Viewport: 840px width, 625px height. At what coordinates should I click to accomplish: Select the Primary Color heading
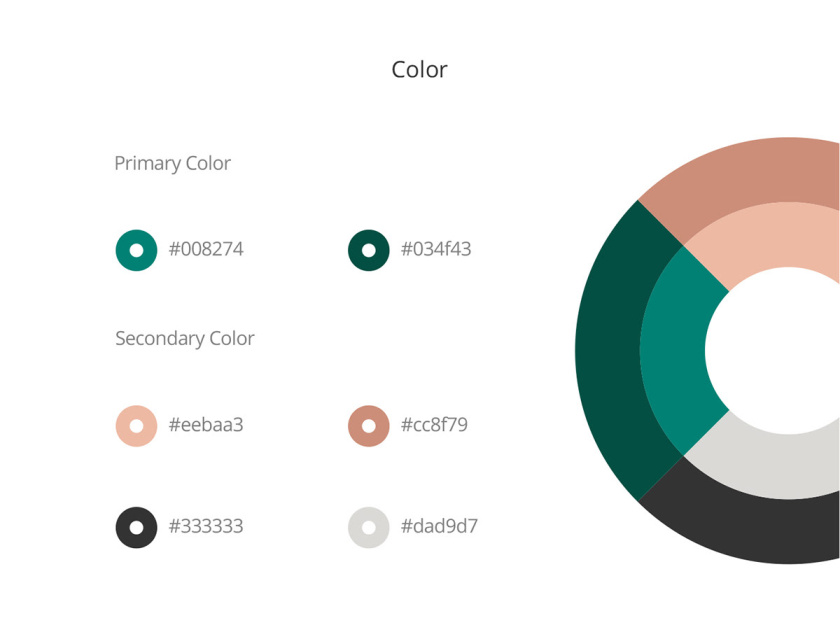172,163
